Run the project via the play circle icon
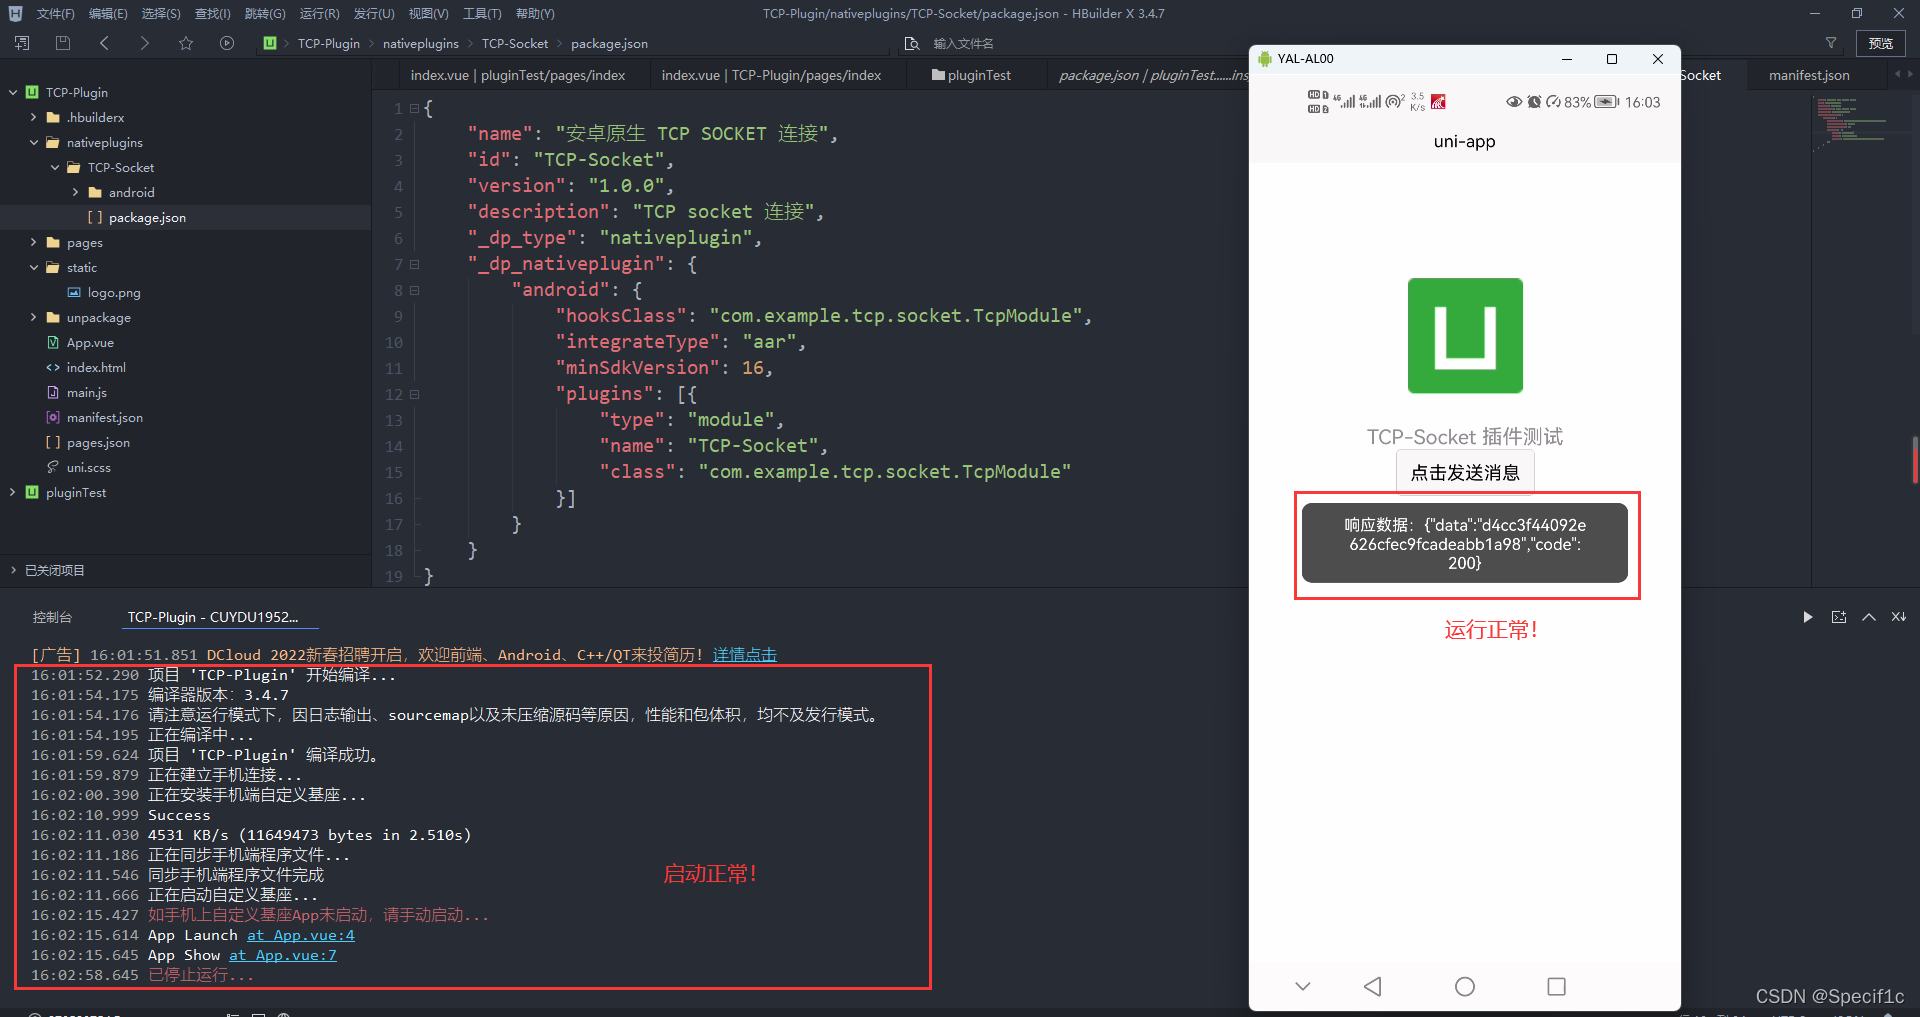The height and width of the screenshot is (1017, 1920). tap(227, 43)
